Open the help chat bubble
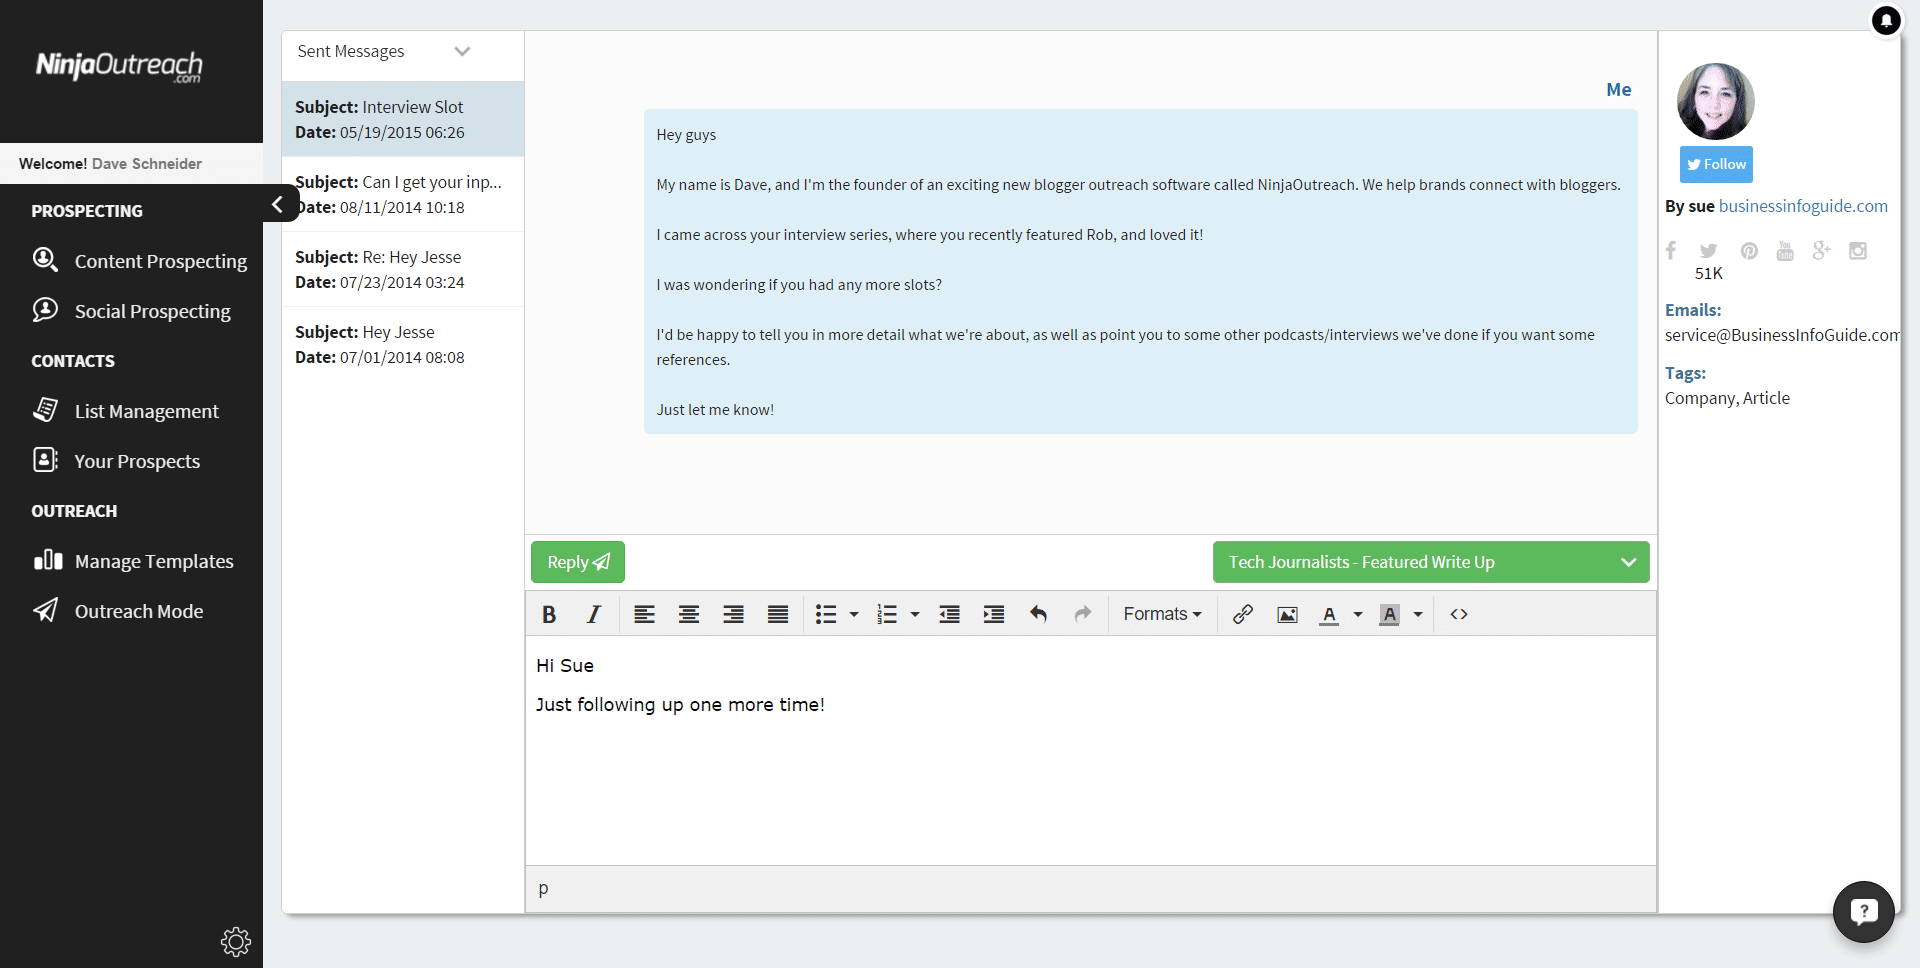The image size is (1920, 968). 1863,911
